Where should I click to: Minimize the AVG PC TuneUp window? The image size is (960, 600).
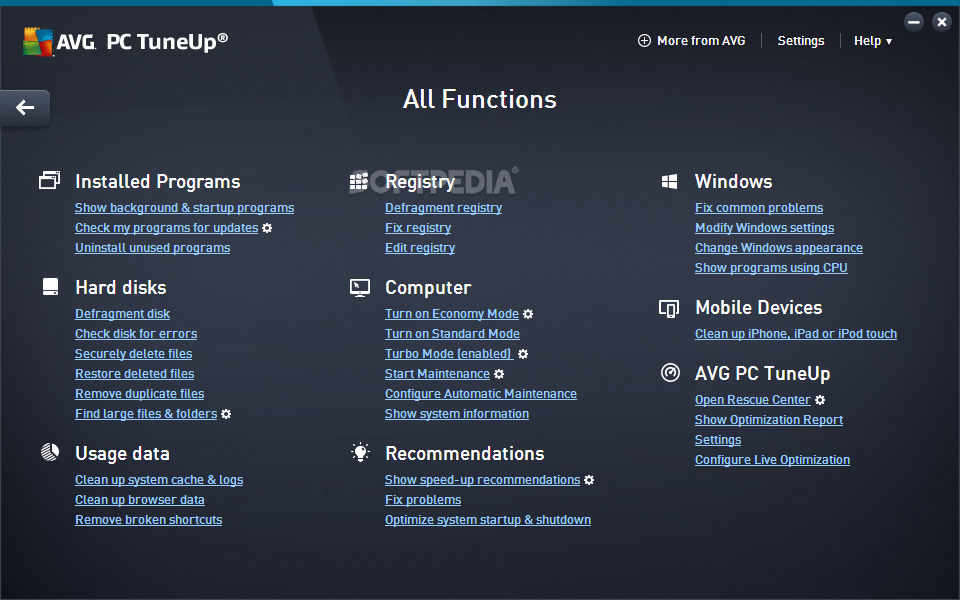click(913, 22)
